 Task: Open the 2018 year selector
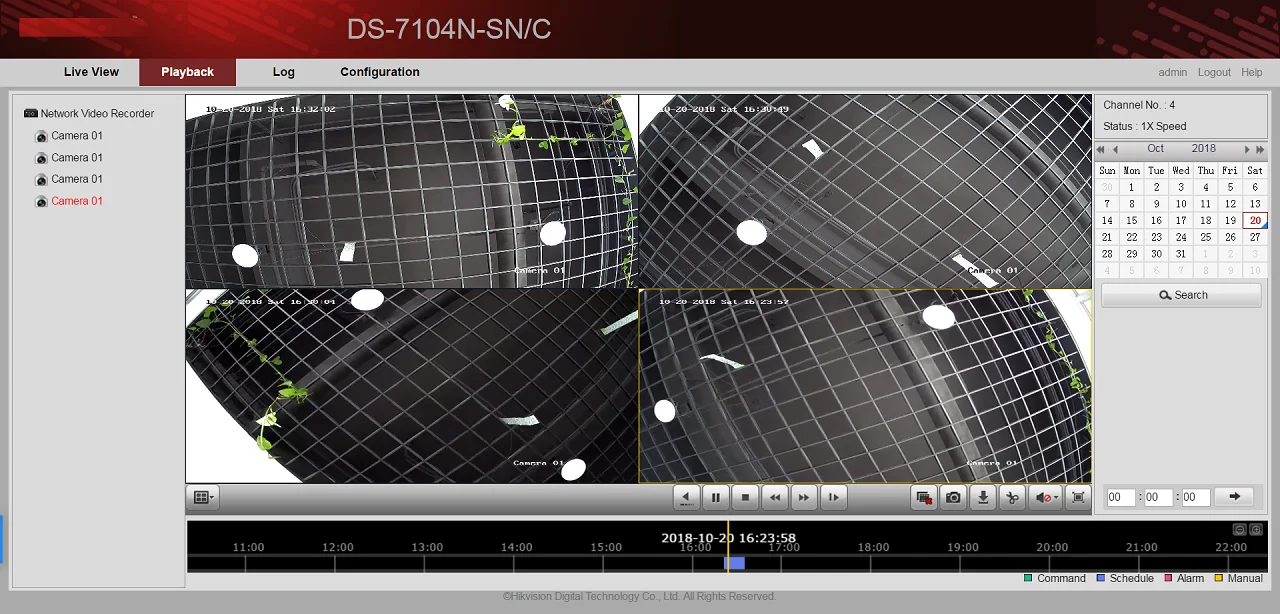click(x=1204, y=149)
